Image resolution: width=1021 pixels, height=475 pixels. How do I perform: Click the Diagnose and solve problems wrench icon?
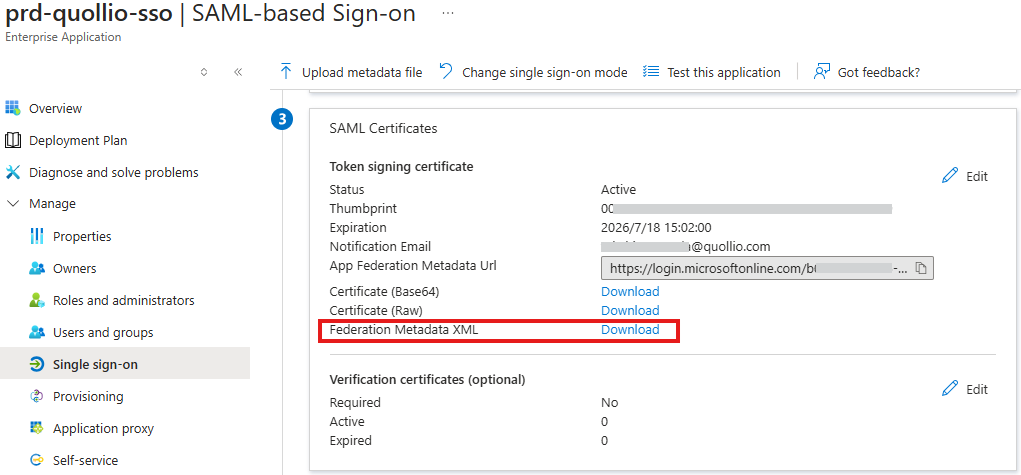click(13, 172)
